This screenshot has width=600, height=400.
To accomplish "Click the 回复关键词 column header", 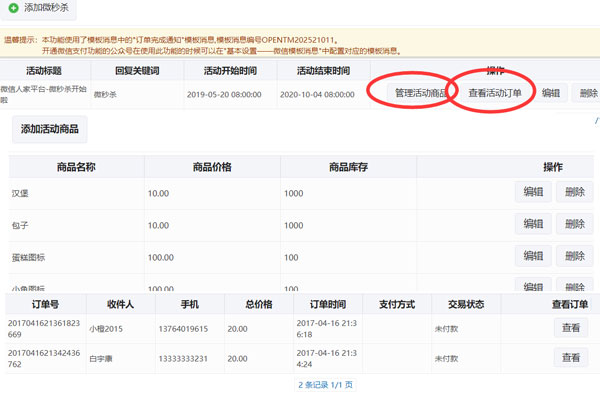I will 137,71.
